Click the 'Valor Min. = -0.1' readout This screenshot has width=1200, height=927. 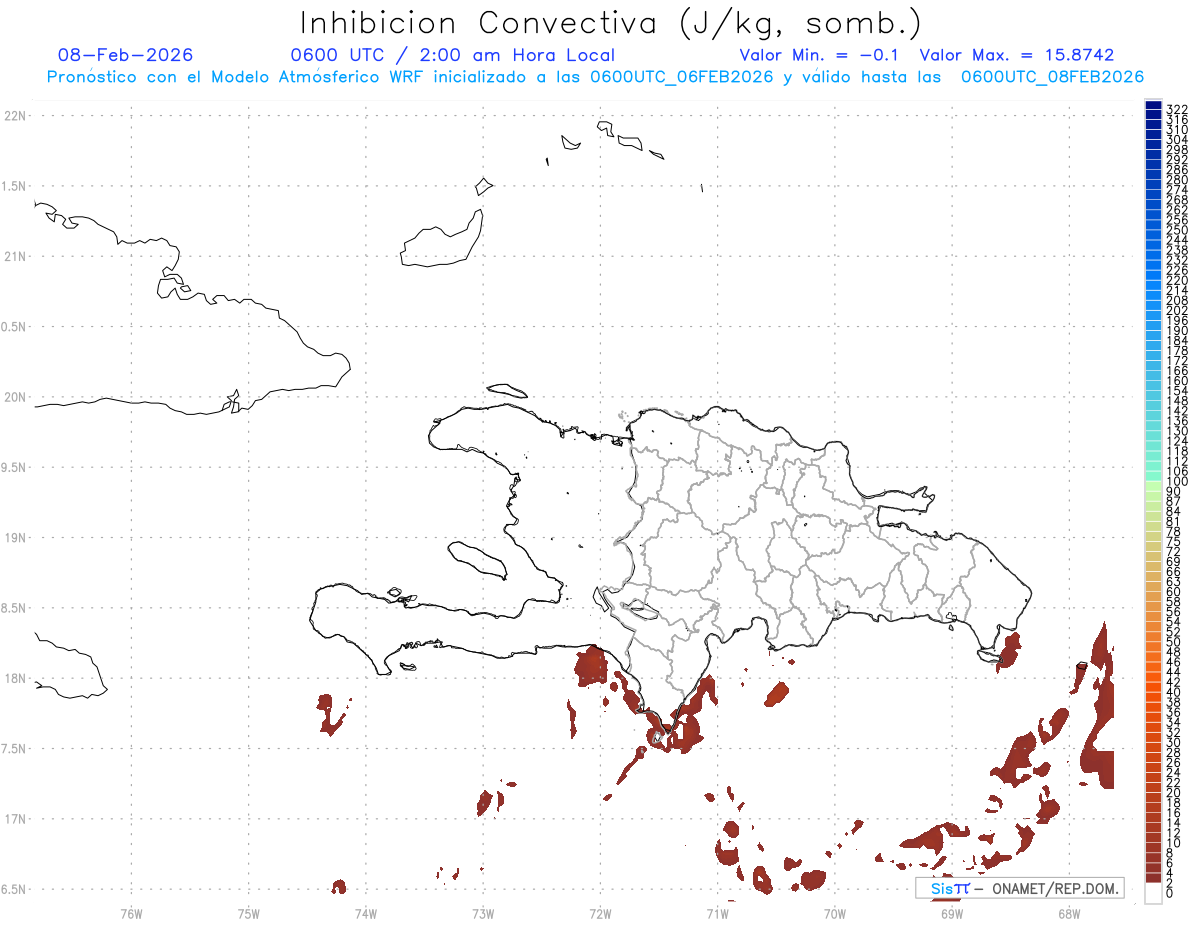820,55
